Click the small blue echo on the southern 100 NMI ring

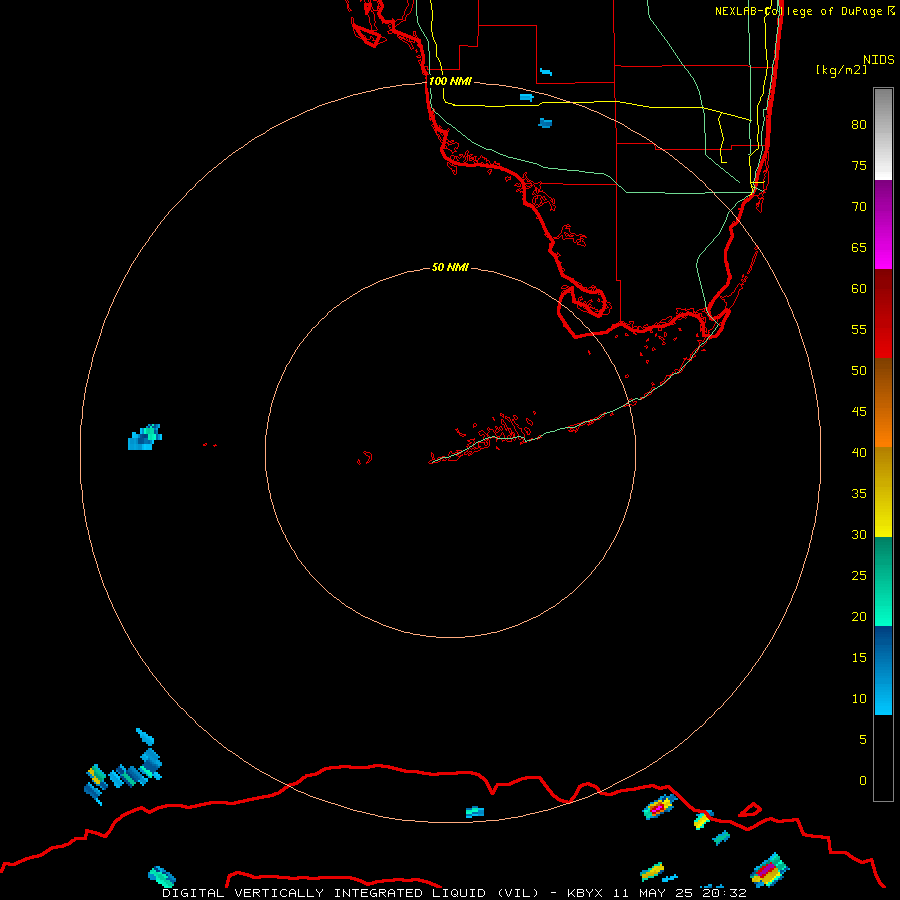[x=475, y=812]
